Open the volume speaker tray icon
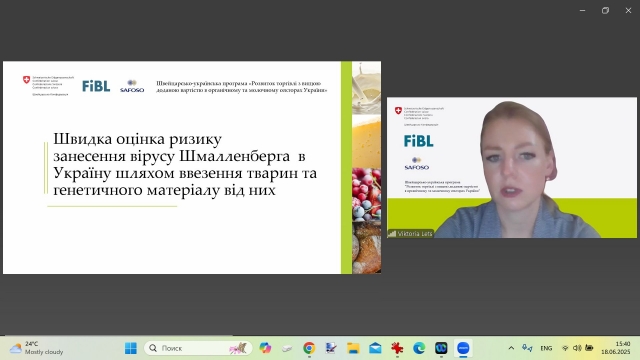The height and width of the screenshot is (360, 640). point(577,348)
